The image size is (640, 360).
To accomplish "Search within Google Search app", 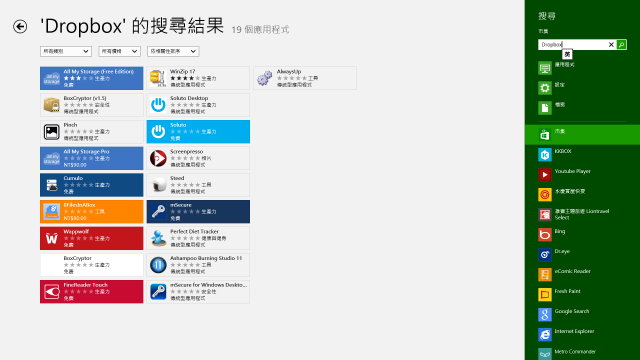I will (x=582, y=314).
